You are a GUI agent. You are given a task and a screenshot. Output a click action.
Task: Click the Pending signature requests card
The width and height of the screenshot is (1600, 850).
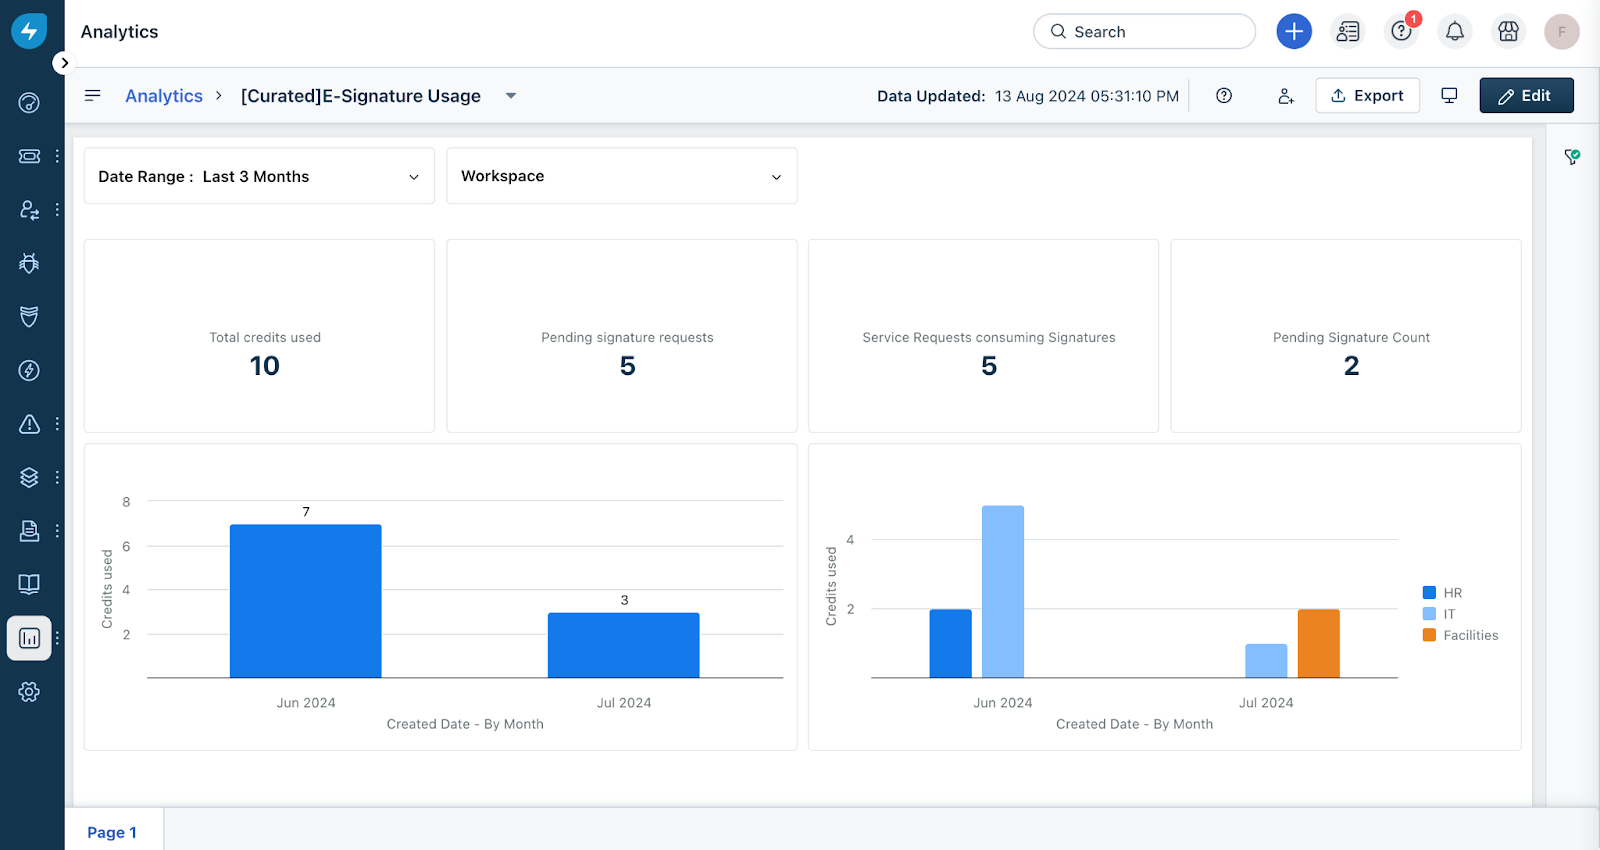(x=621, y=336)
